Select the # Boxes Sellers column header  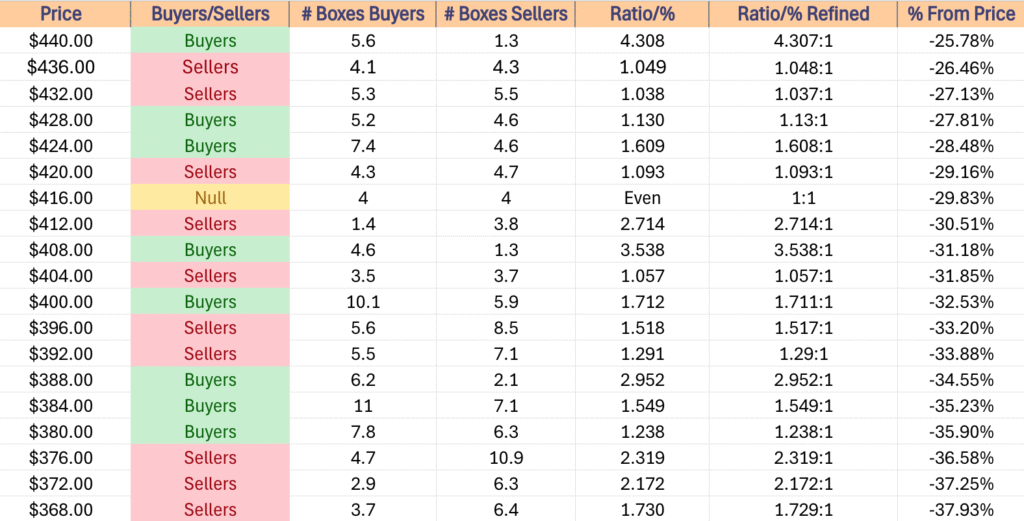(x=505, y=14)
